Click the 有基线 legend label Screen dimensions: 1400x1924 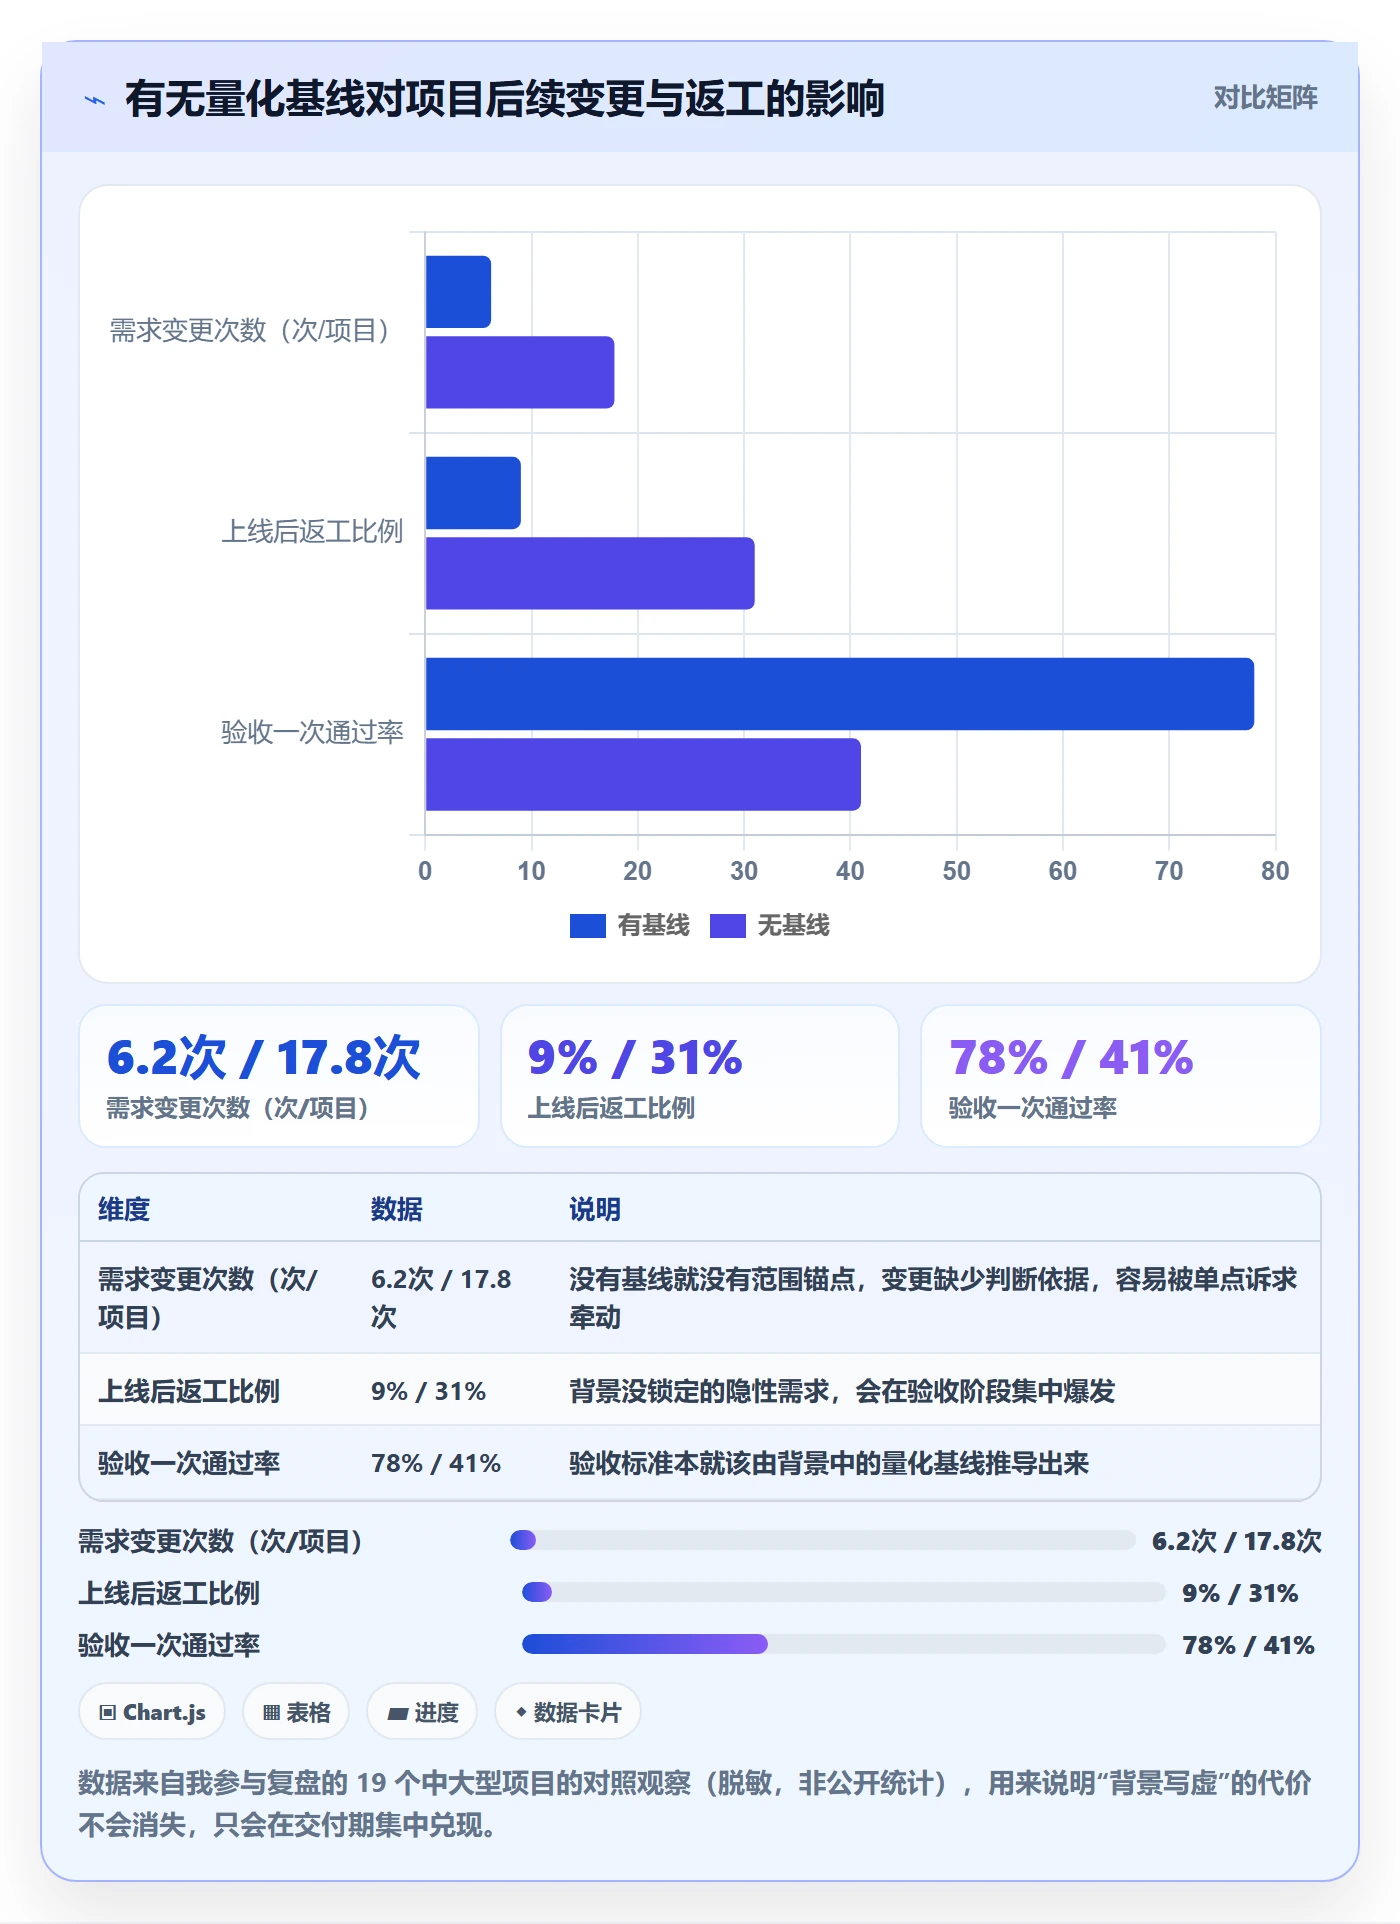653,926
